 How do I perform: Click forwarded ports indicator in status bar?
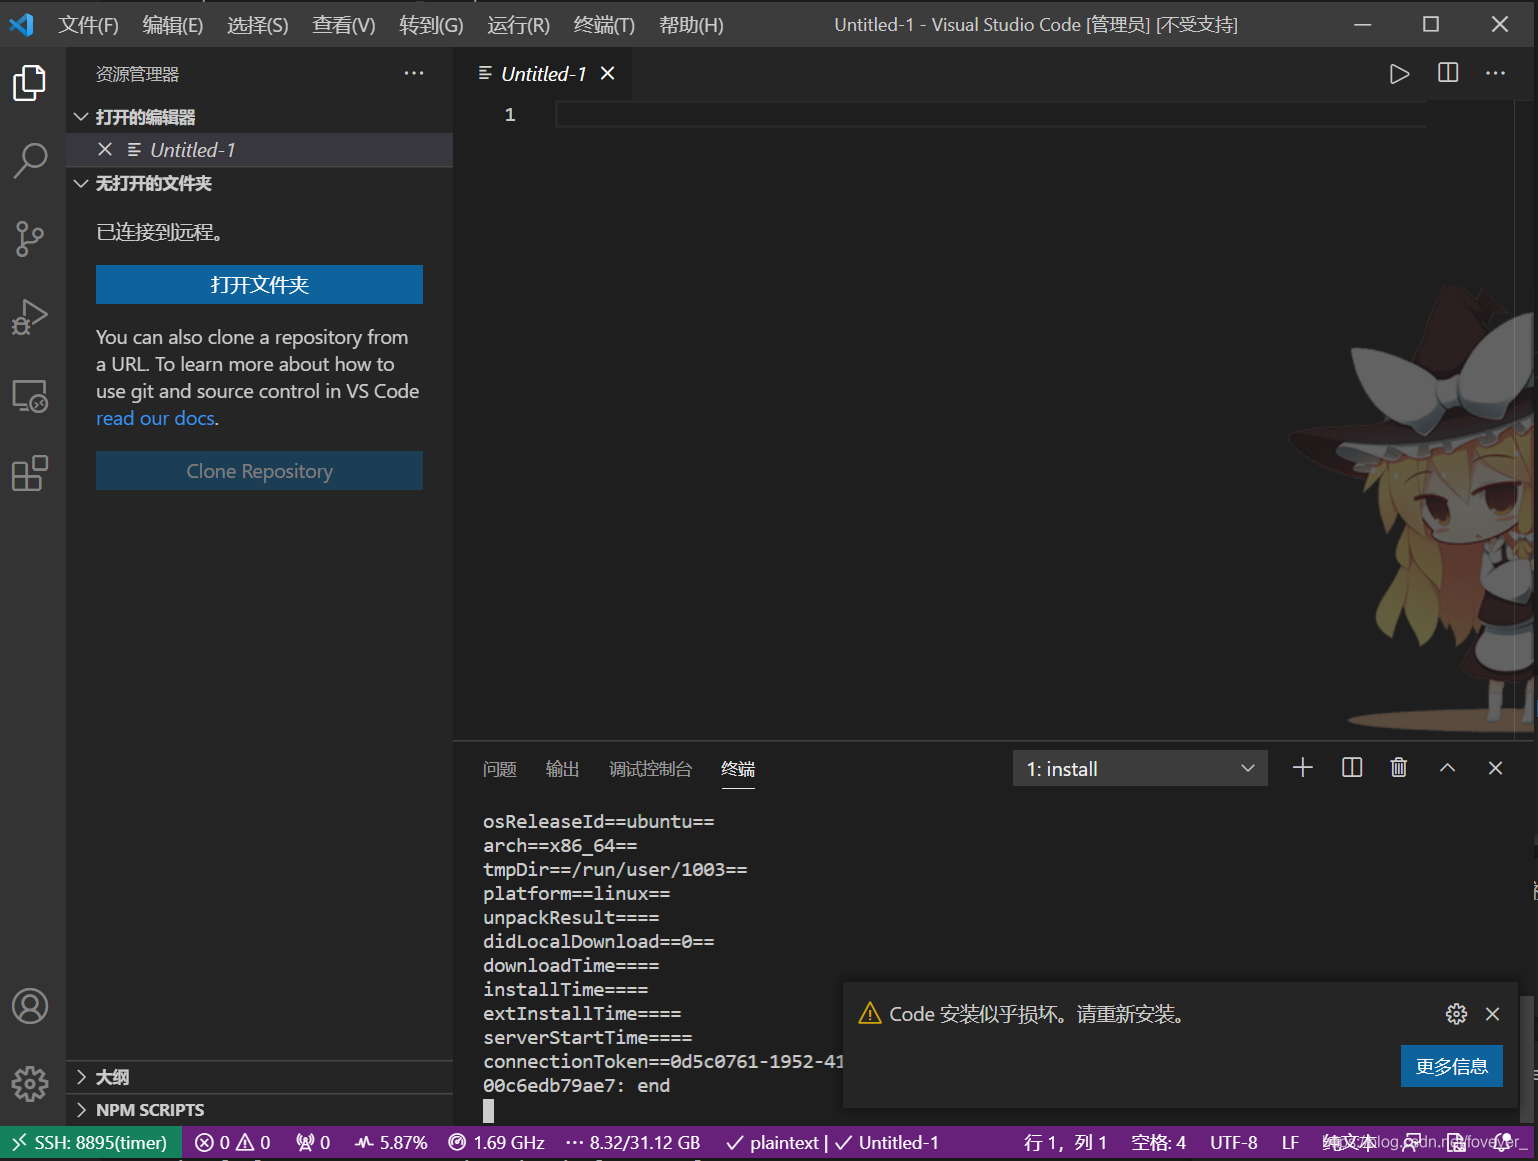(x=313, y=1143)
